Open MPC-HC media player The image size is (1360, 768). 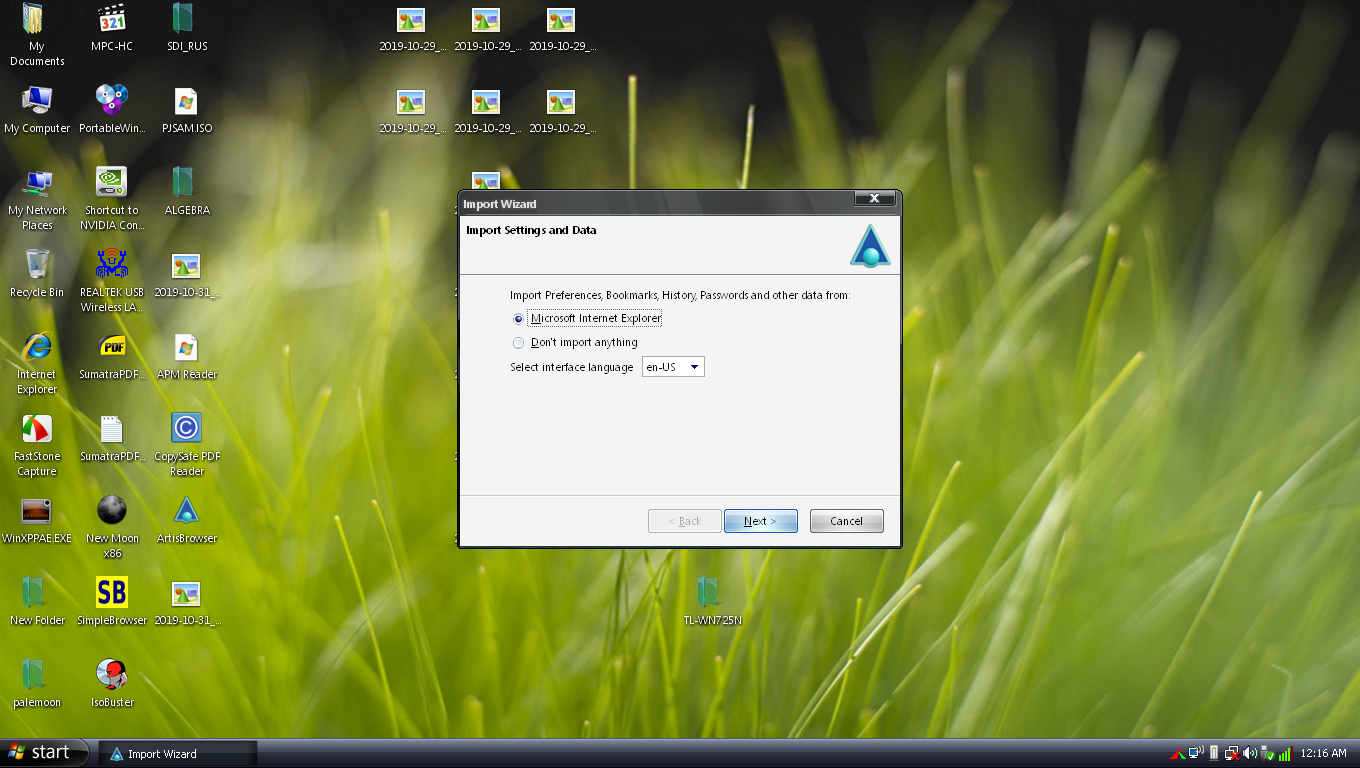pos(111,20)
